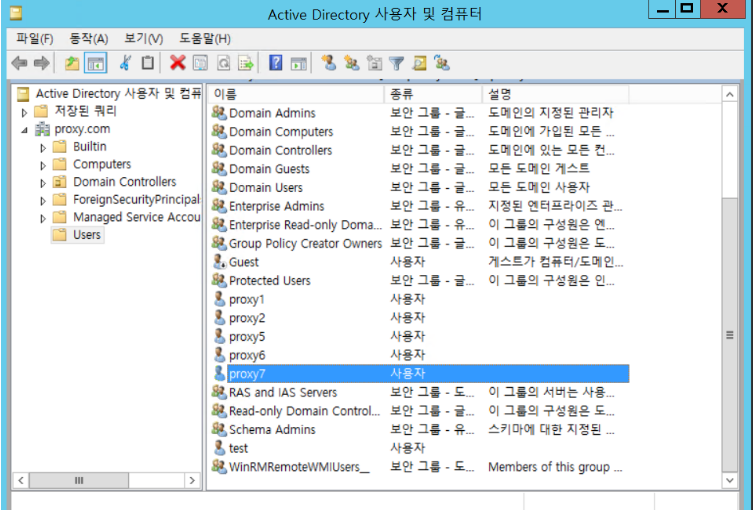Open the 도움말(H) menu
Image resolution: width=753 pixels, height=516 pixels.
[x=205, y=38]
